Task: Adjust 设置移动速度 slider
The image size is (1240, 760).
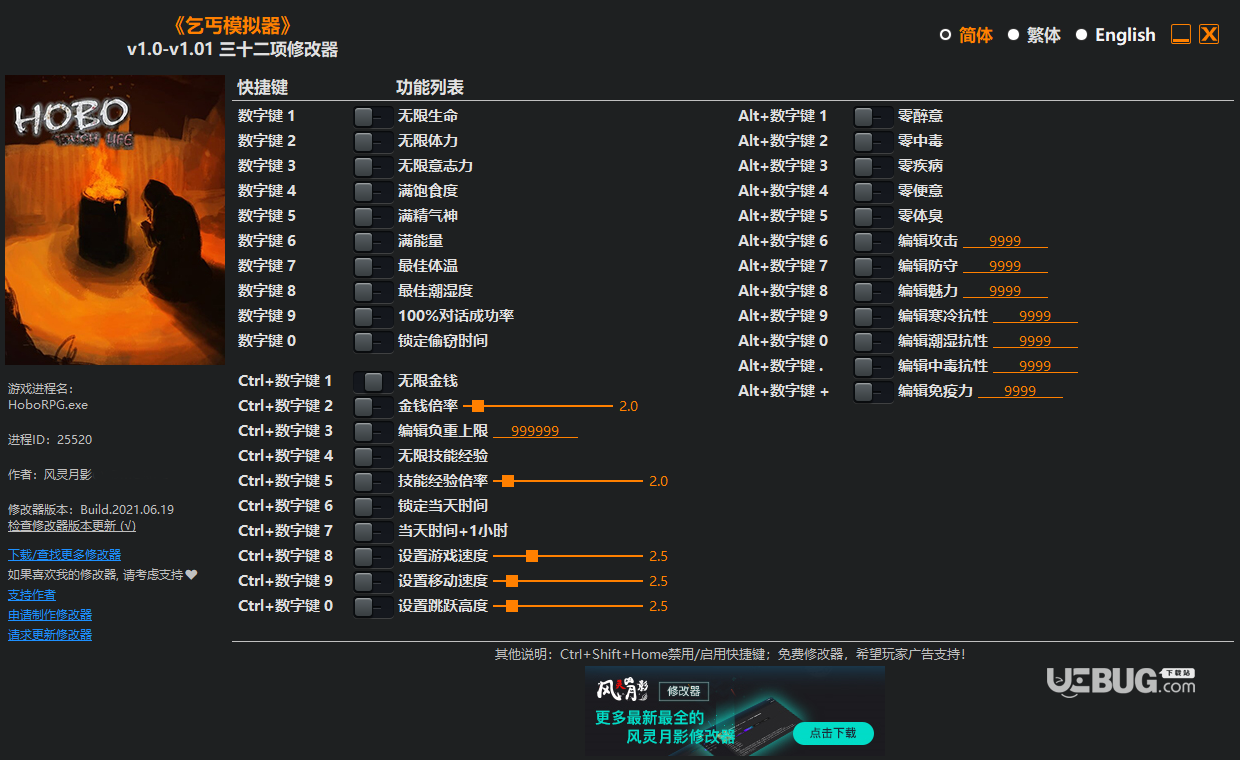Action: click(x=568, y=581)
